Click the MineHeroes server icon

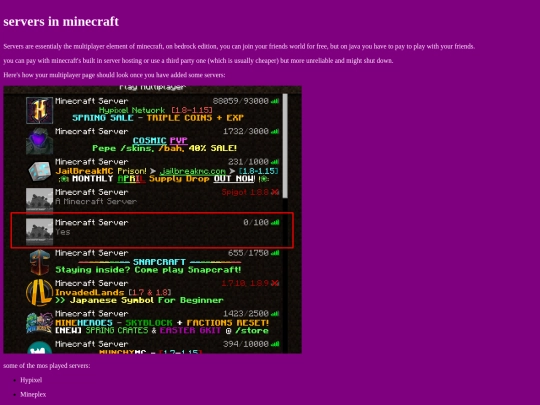click(40, 323)
